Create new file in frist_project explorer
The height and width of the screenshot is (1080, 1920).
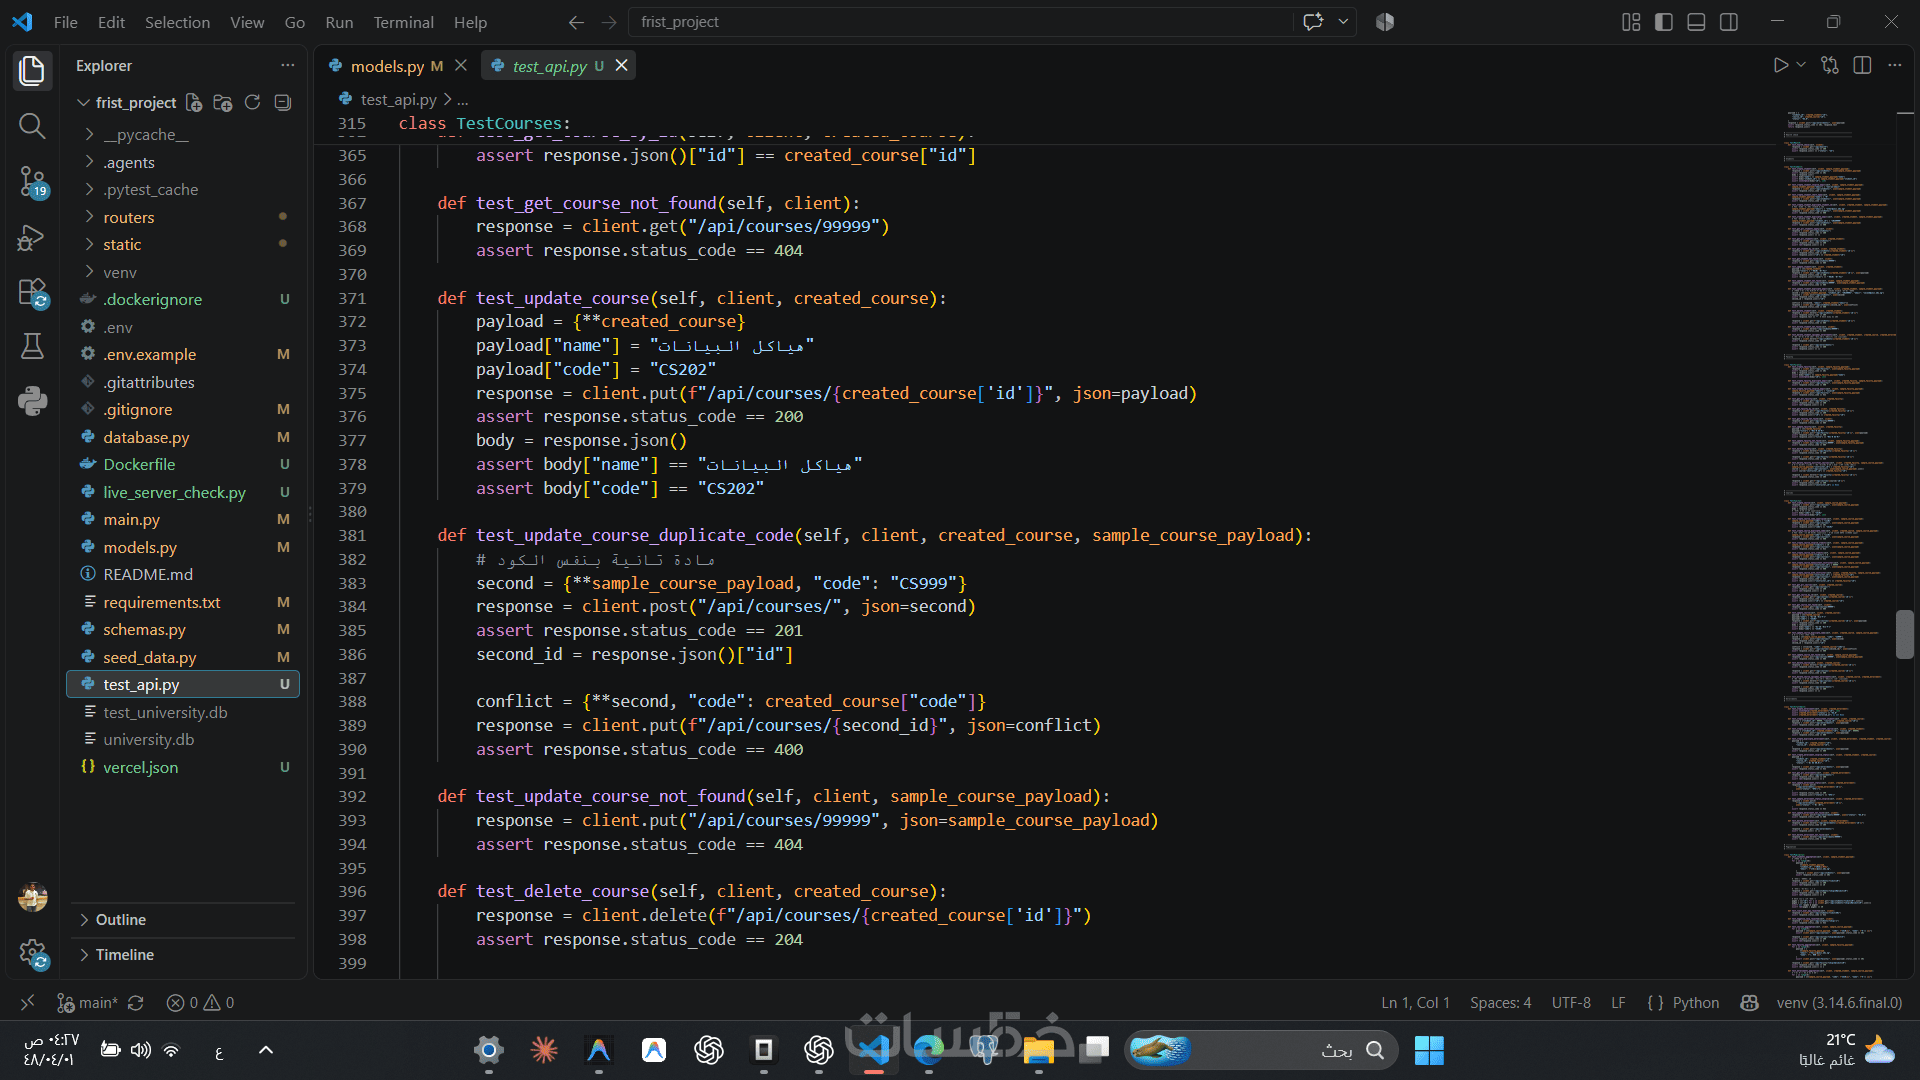[194, 103]
